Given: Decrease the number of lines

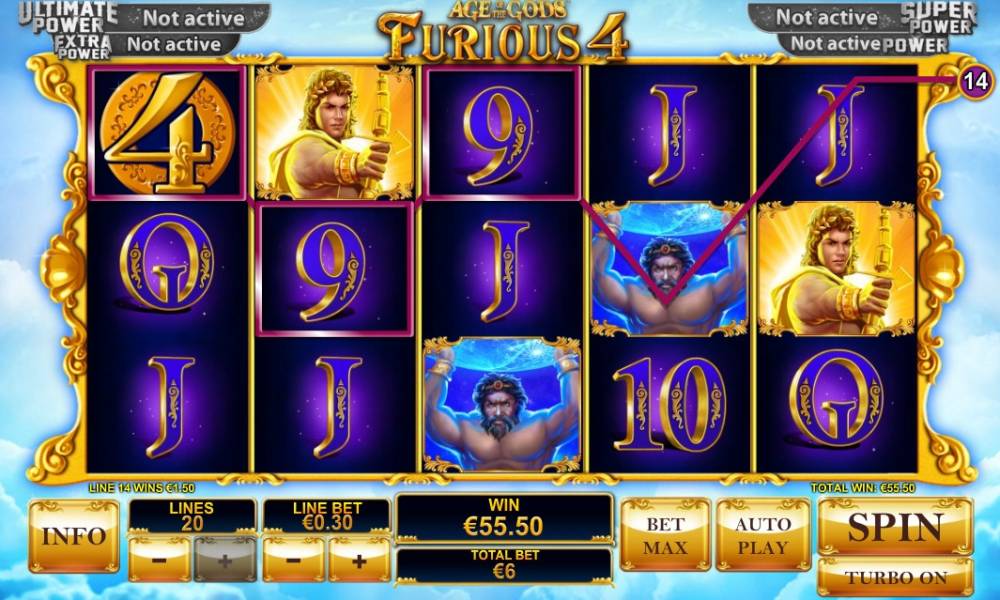Looking at the screenshot, I should coord(159,559).
